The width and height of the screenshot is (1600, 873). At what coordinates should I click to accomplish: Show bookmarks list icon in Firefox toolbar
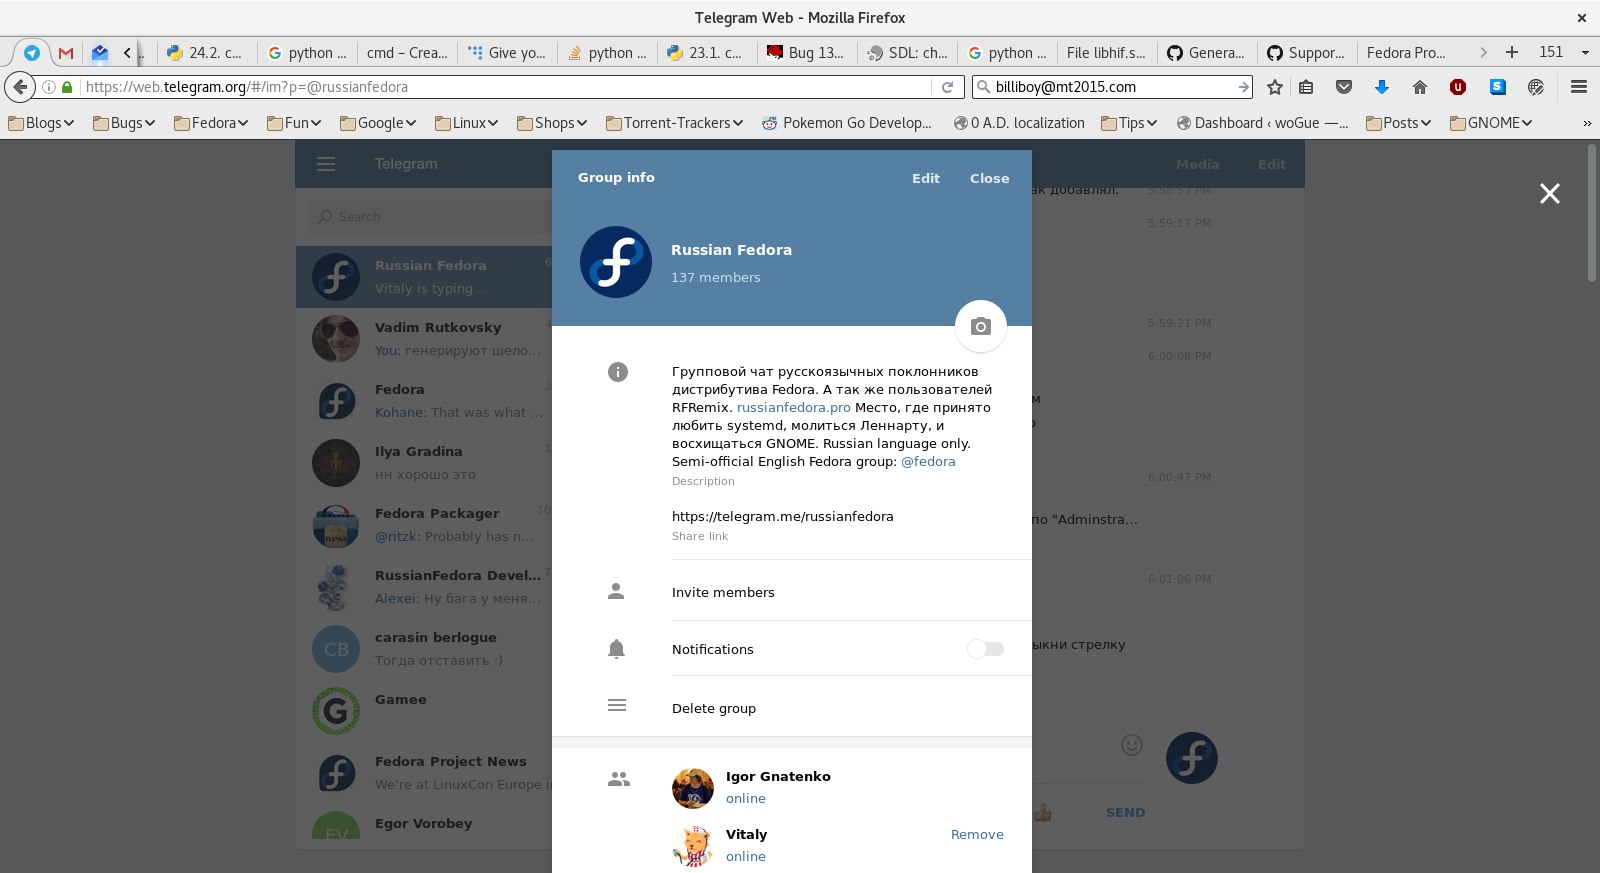tap(1306, 87)
